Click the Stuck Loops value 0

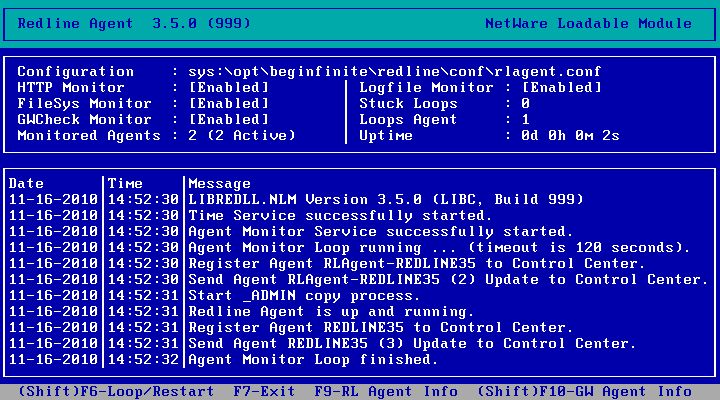pyautogui.click(x=526, y=104)
